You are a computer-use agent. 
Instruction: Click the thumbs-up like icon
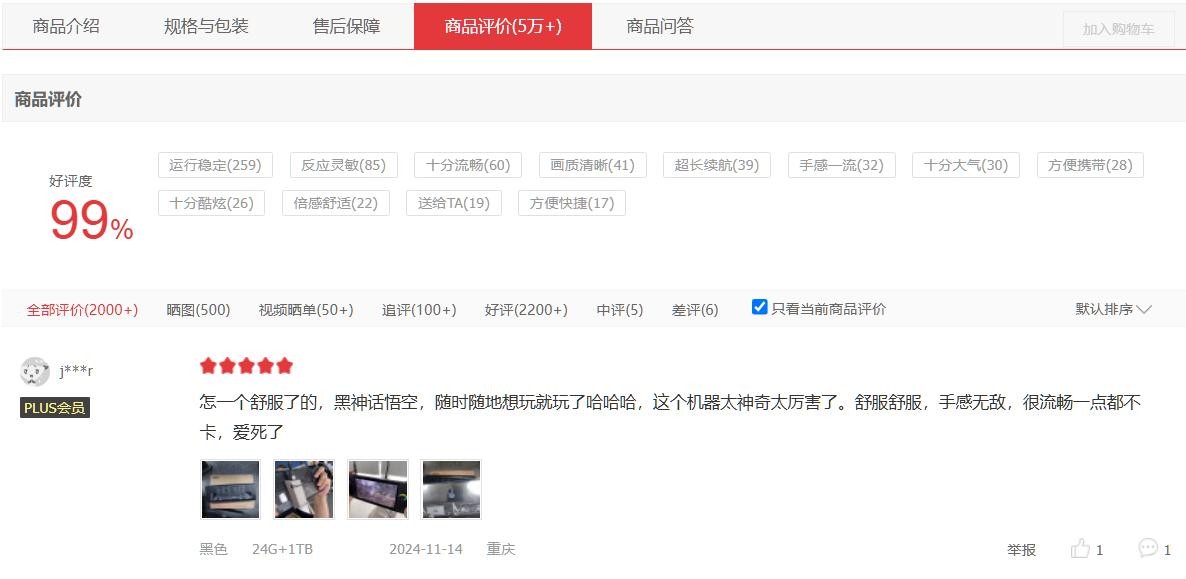click(x=1080, y=549)
